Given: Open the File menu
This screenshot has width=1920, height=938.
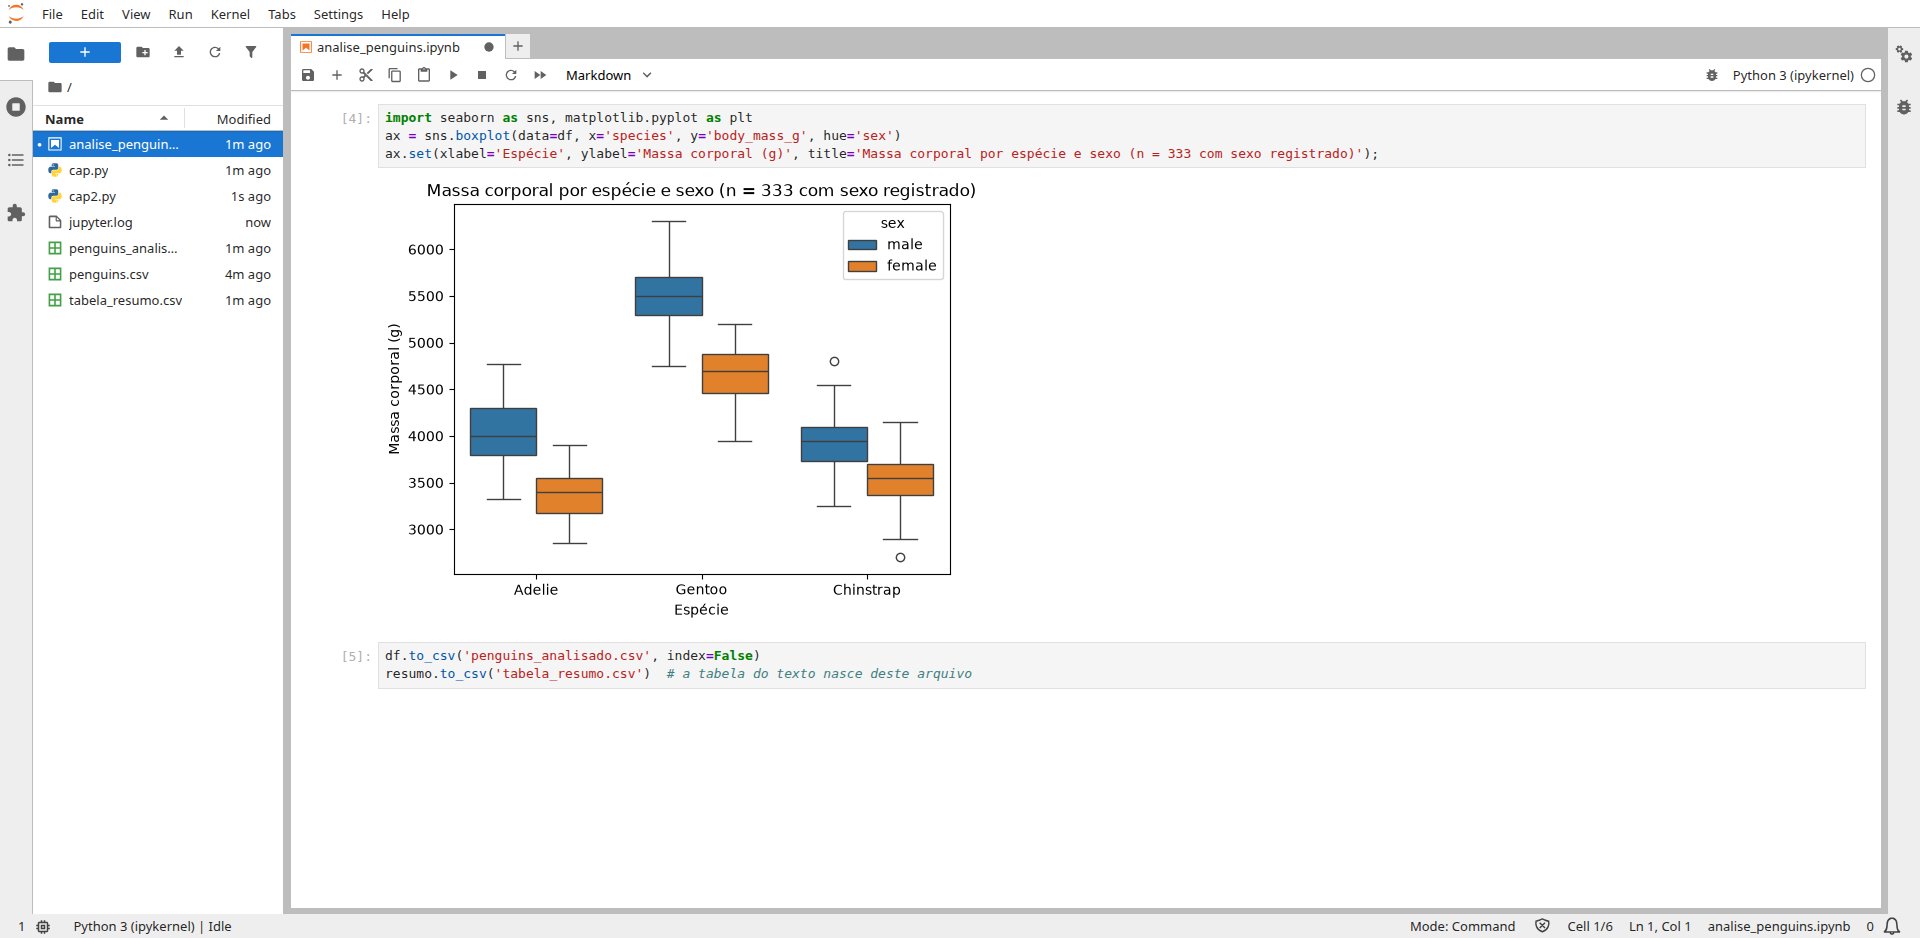Looking at the screenshot, I should point(52,14).
